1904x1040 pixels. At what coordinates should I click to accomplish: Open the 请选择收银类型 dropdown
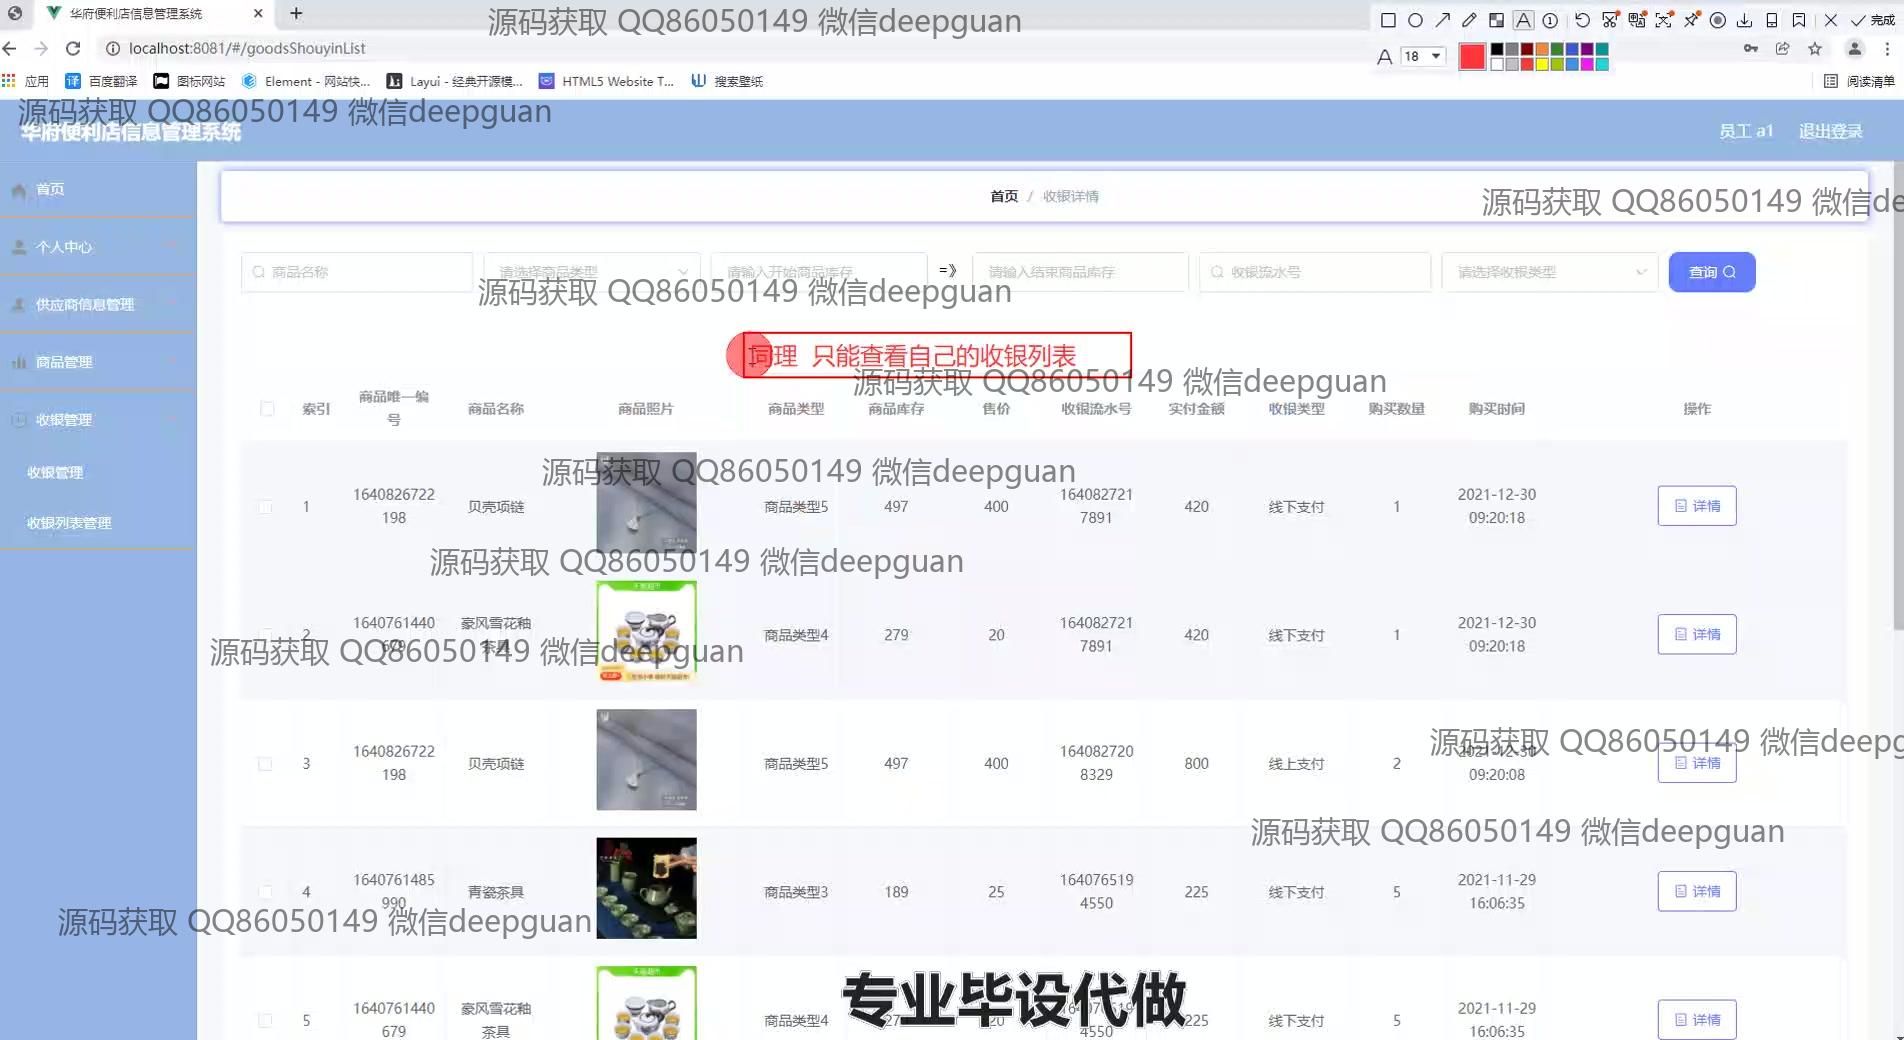point(1550,272)
